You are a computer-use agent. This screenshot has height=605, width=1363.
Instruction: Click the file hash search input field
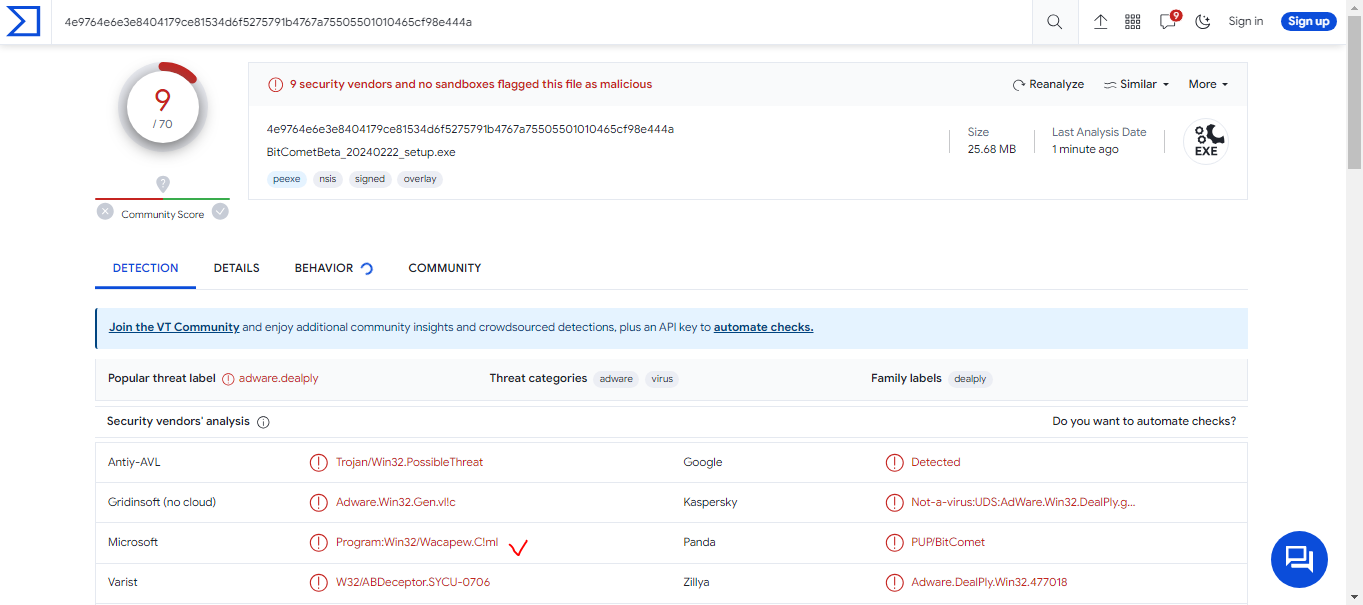[x=540, y=22]
